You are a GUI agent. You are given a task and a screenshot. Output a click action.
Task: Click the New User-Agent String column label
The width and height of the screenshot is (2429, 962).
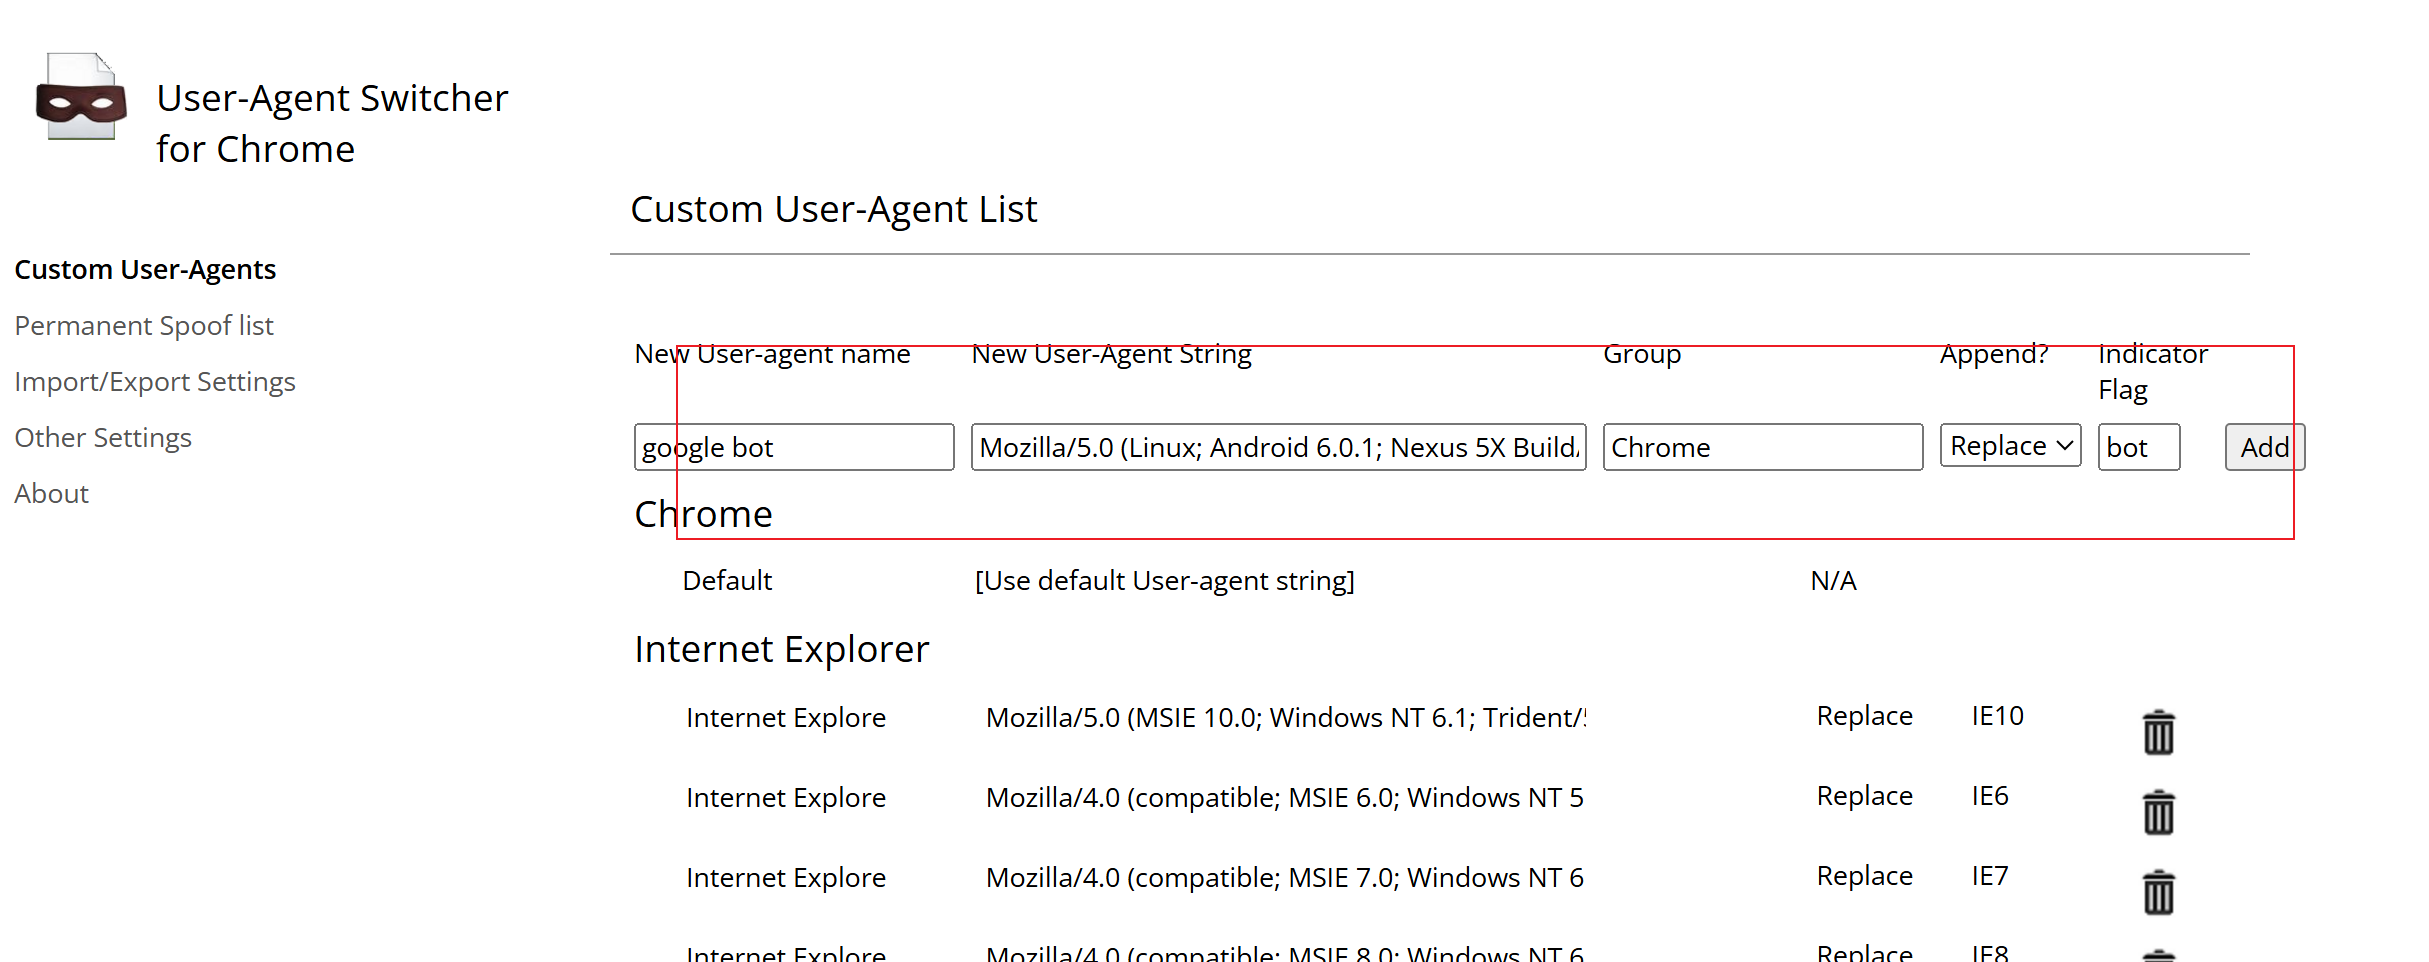pyautogui.click(x=1112, y=354)
